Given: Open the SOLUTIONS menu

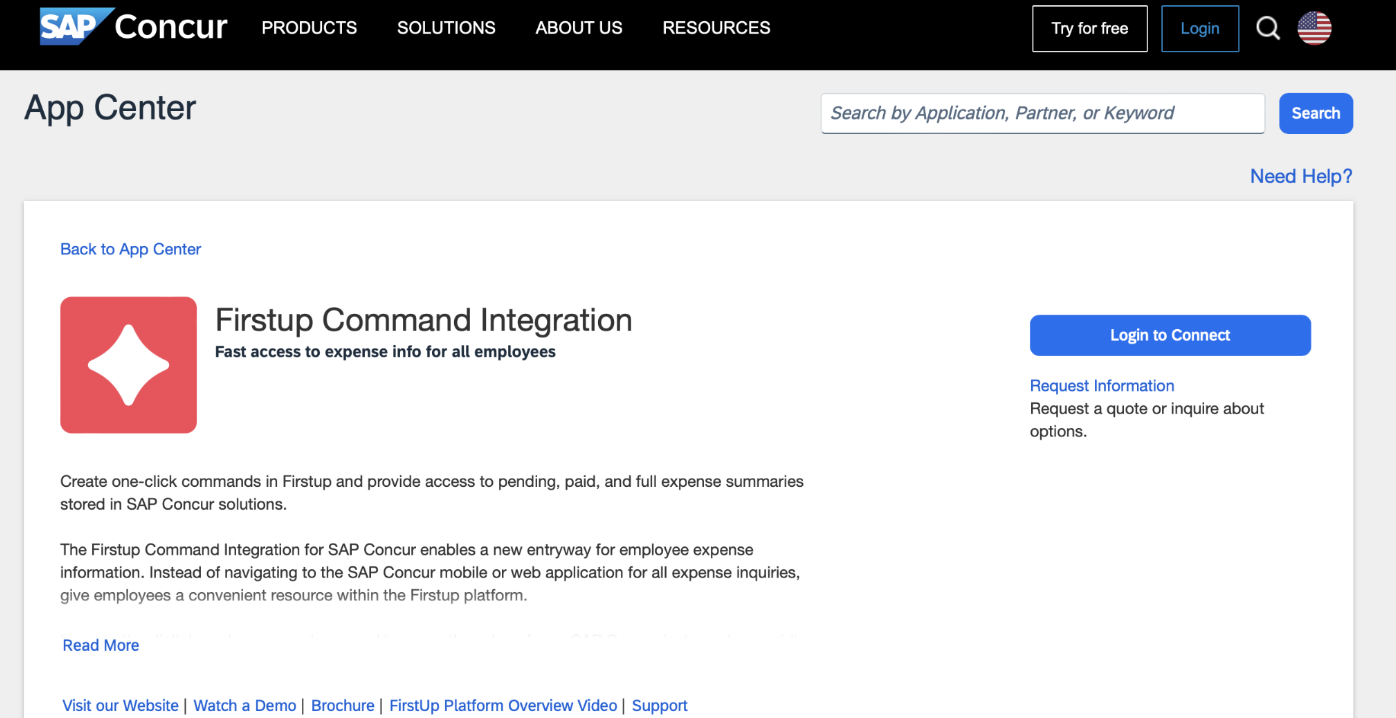Looking at the screenshot, I should [446, 28].
